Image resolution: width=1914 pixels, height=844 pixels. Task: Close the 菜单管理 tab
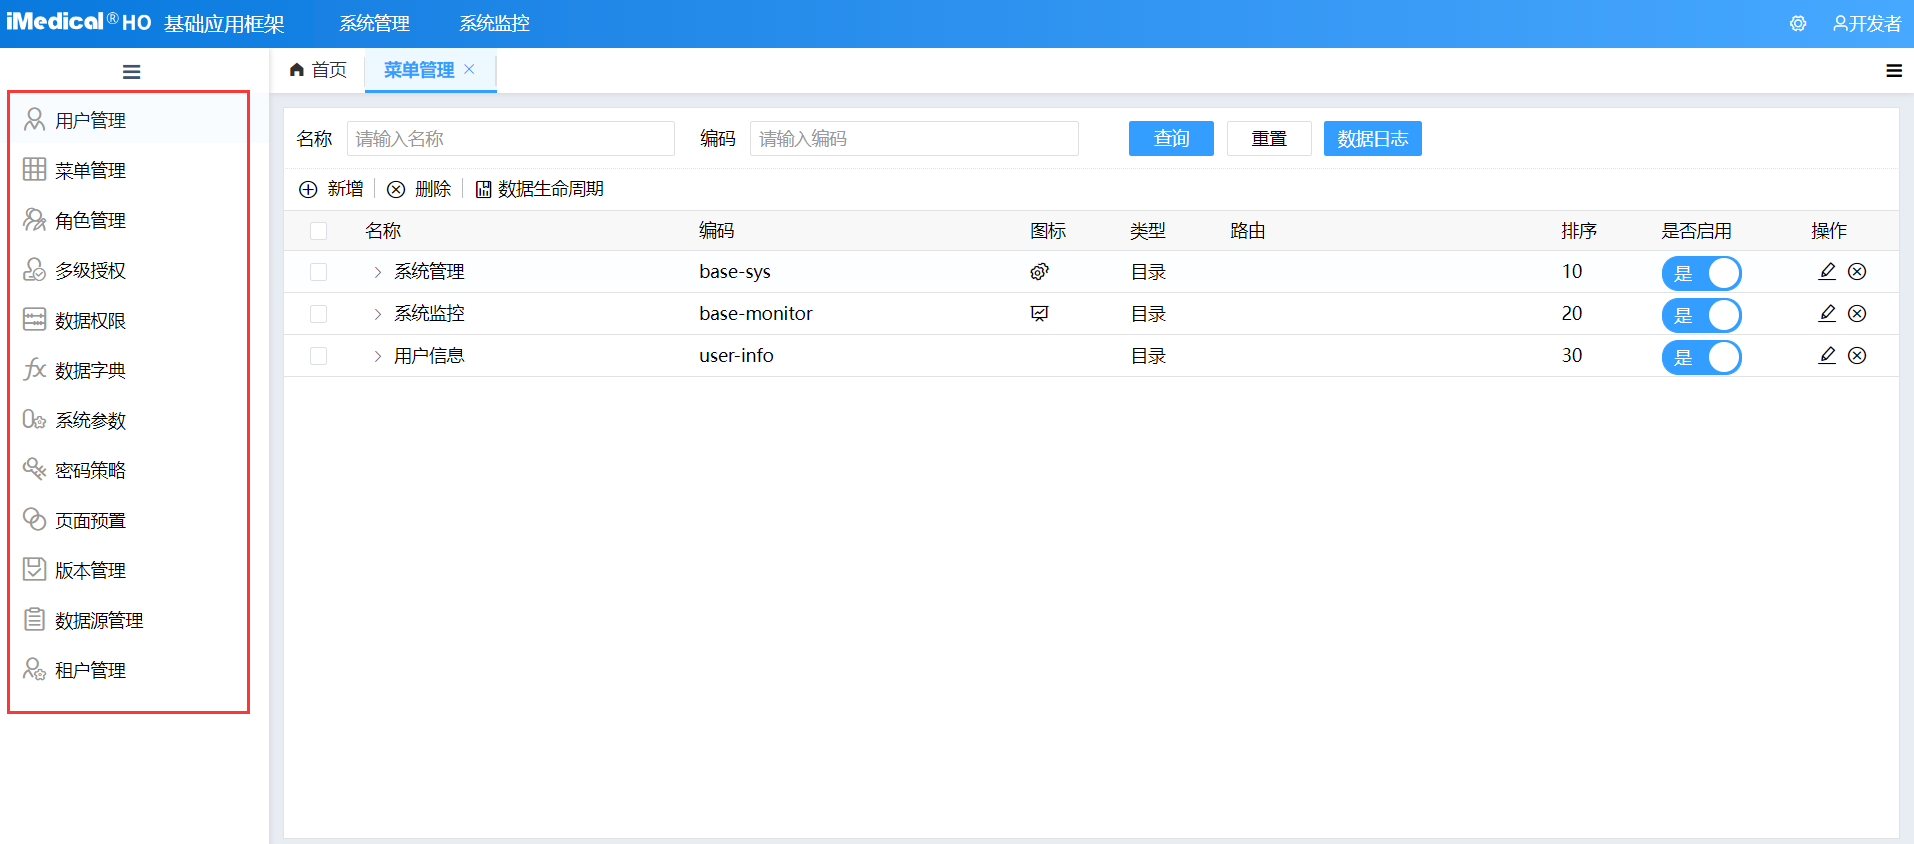[x=469, y=69]
